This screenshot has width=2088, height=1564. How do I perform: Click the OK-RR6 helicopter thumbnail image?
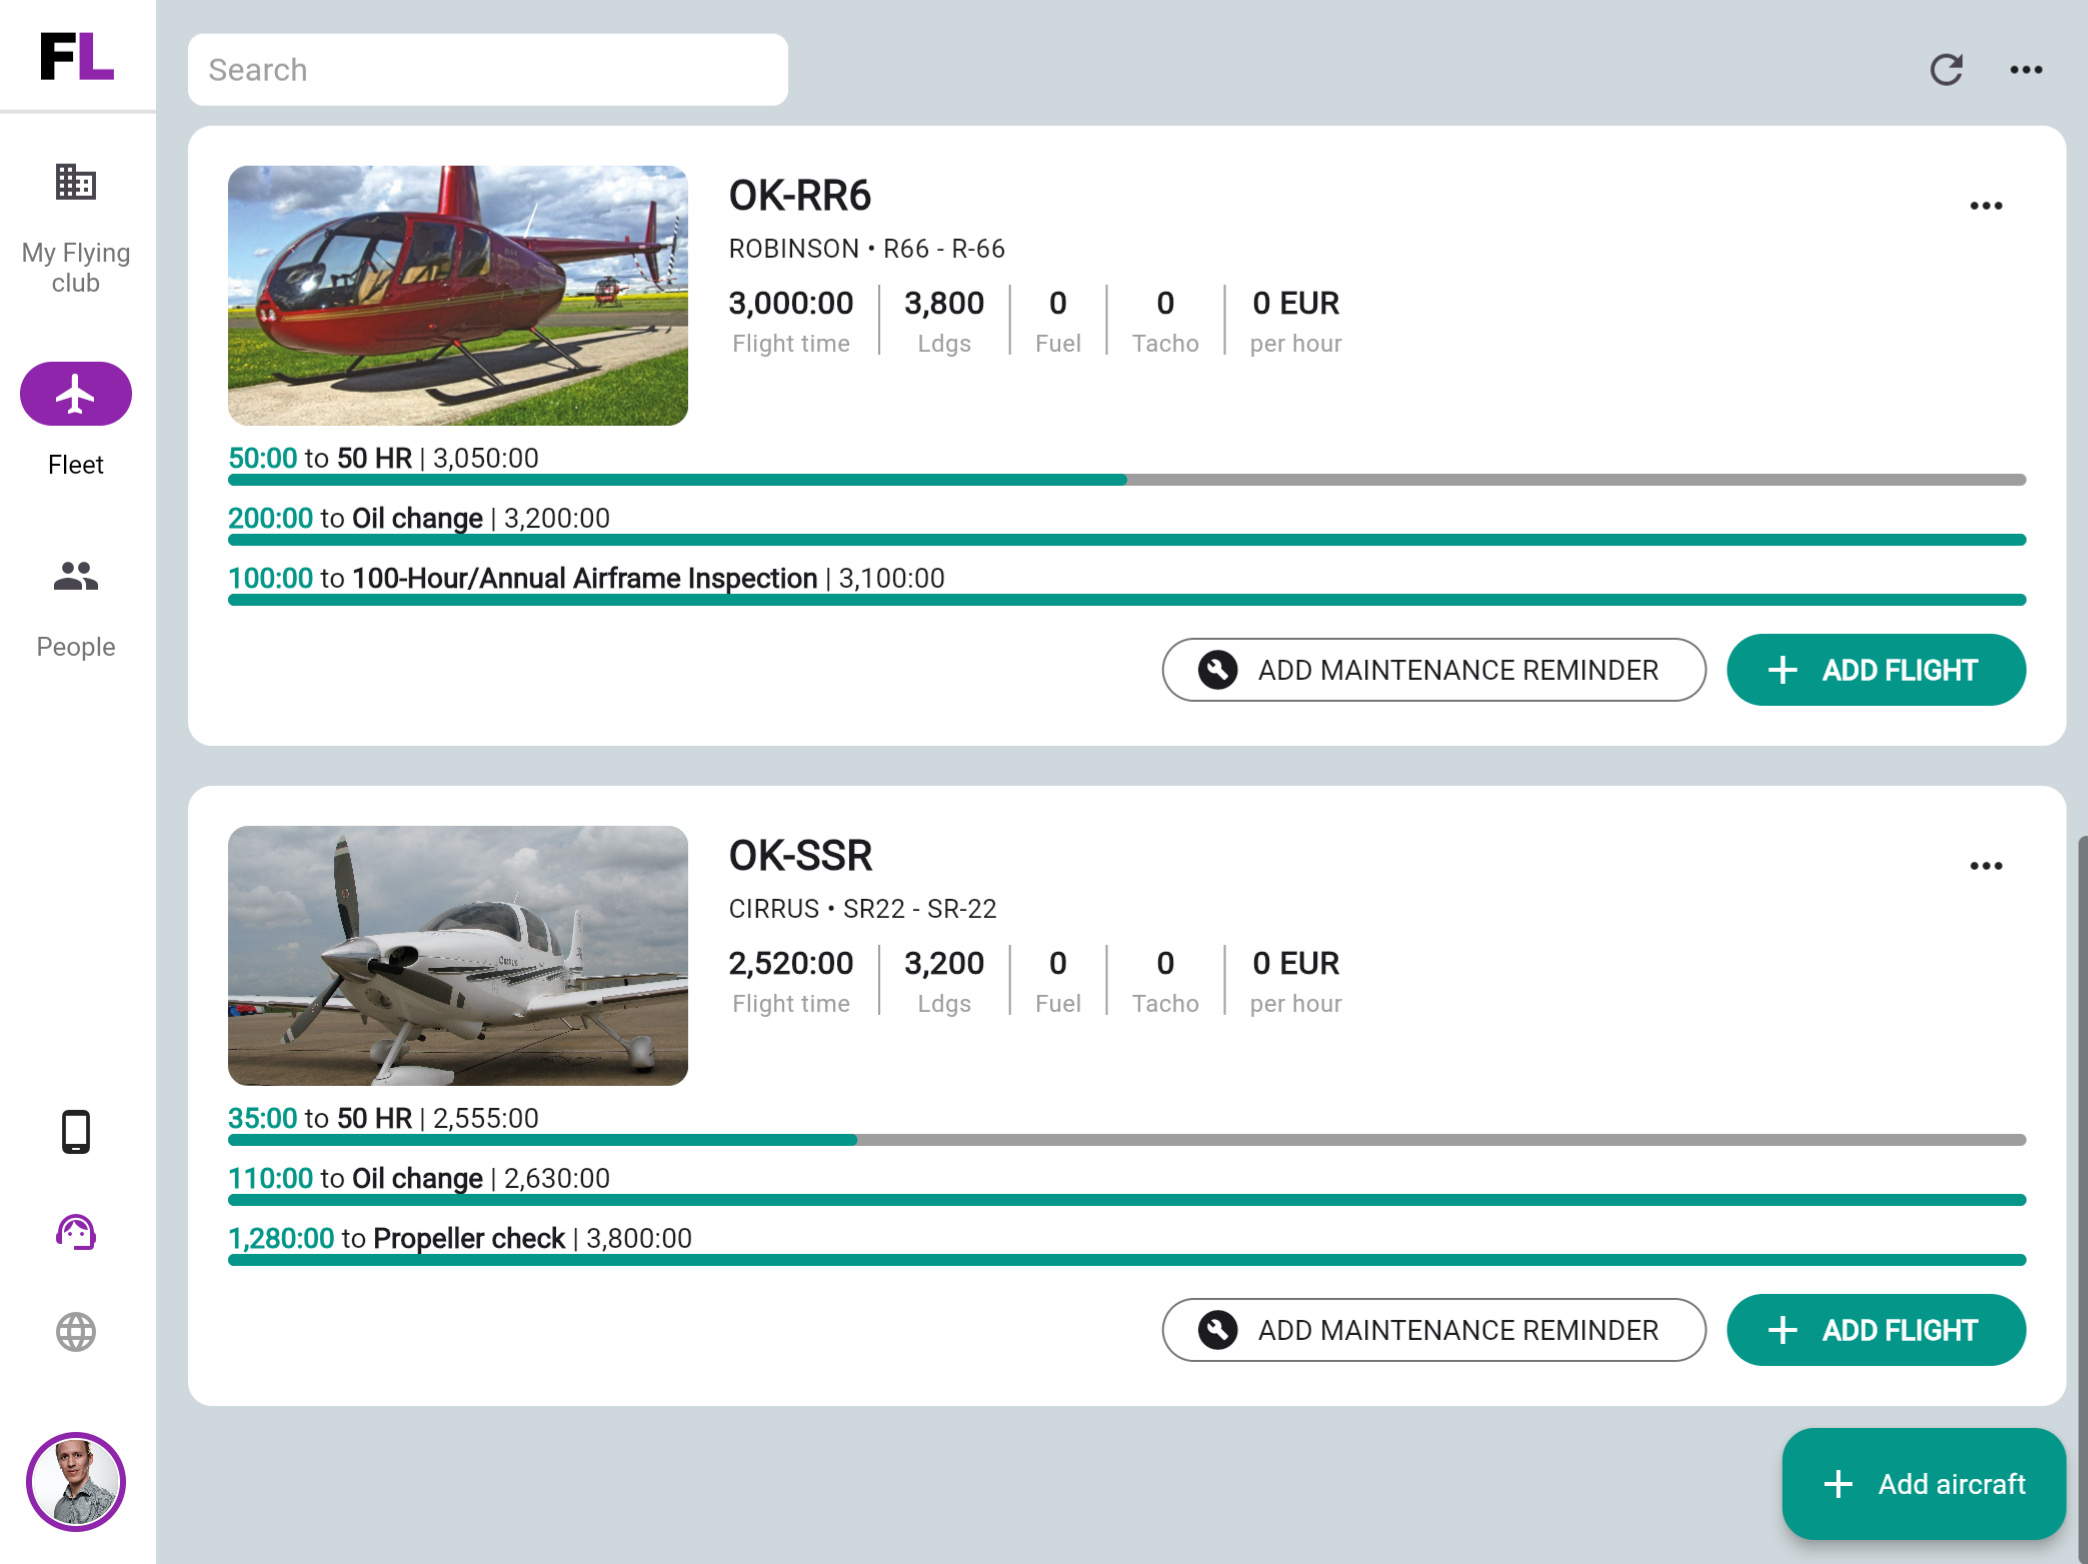click(x=458, y=294)
